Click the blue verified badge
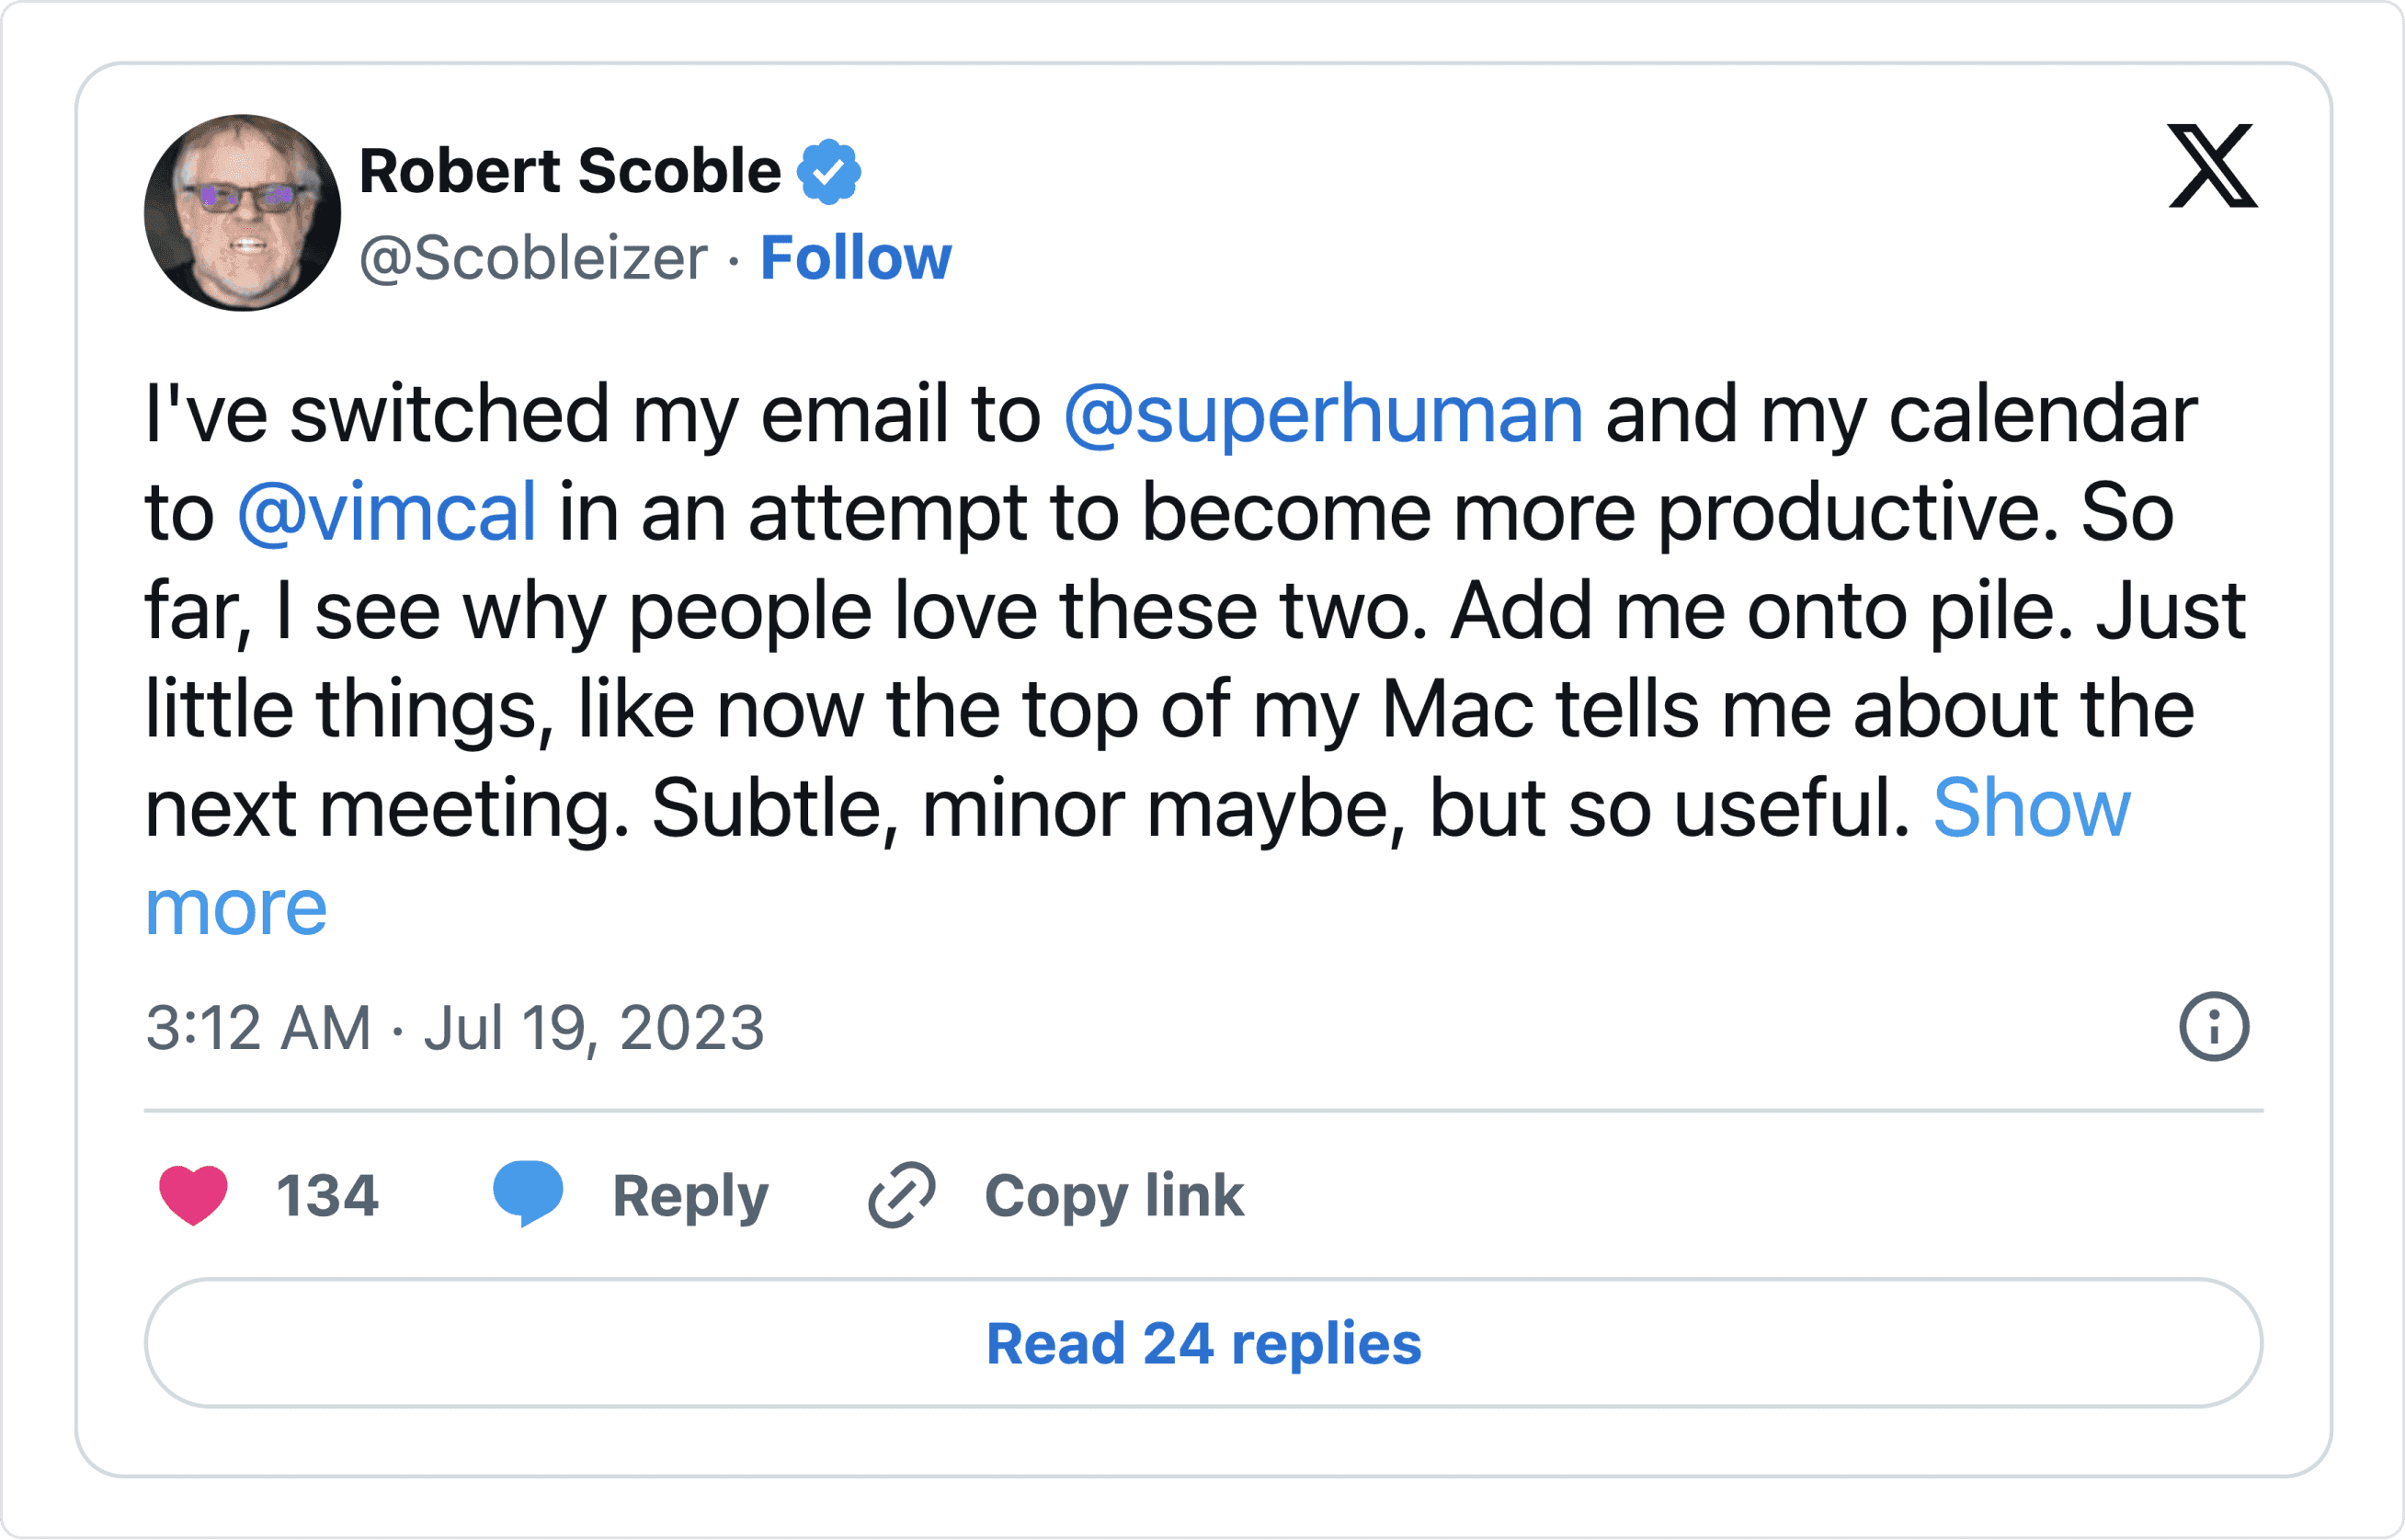This screenshot has height=1540, width=2405. click(828, 172)
